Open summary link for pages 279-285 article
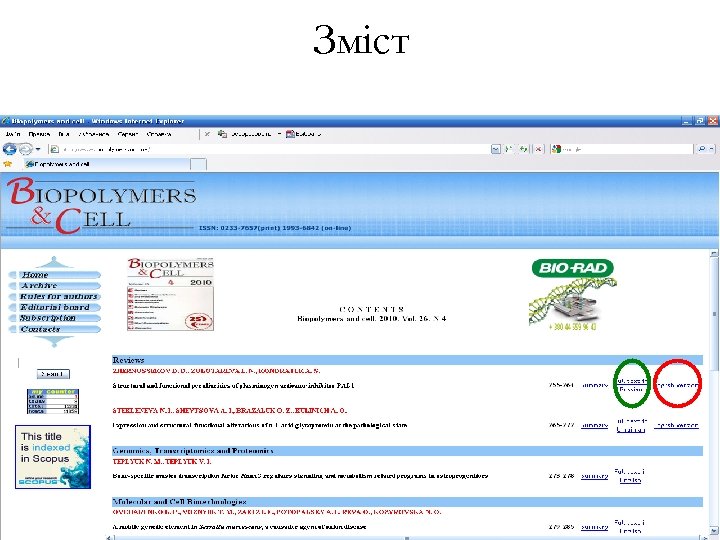This screenshot has width=720, height=540. click(x=595, y=527)
